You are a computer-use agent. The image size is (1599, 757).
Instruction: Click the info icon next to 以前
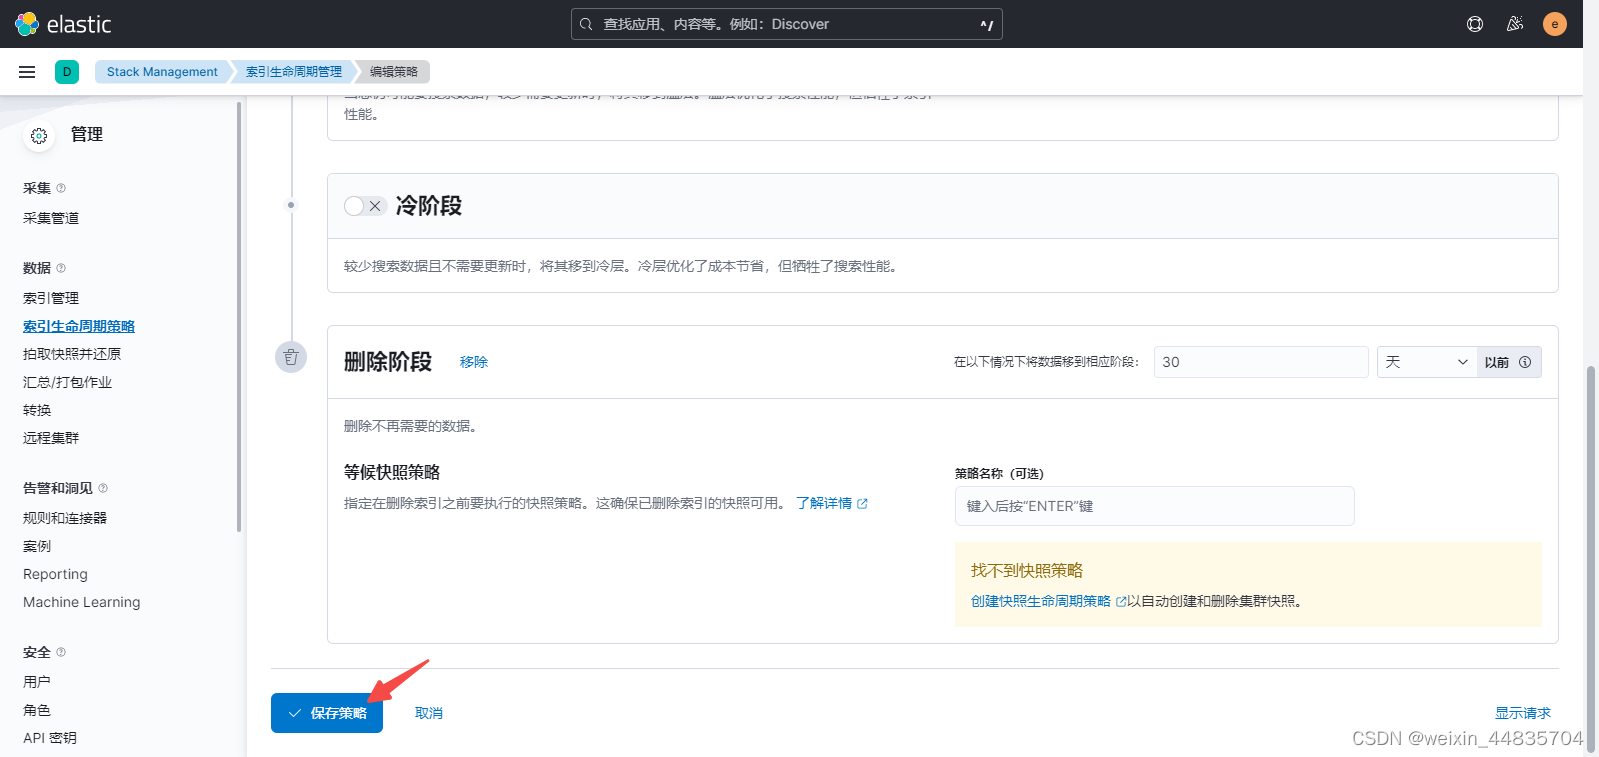[1525, 362]
